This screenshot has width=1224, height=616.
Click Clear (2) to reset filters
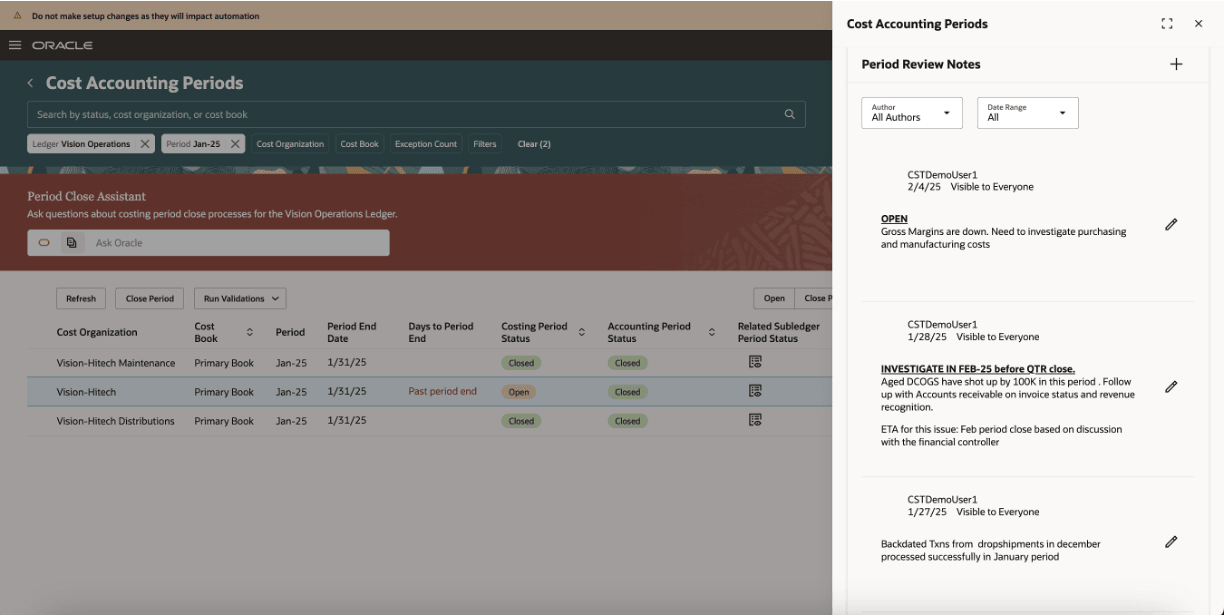tap(534, 144)
